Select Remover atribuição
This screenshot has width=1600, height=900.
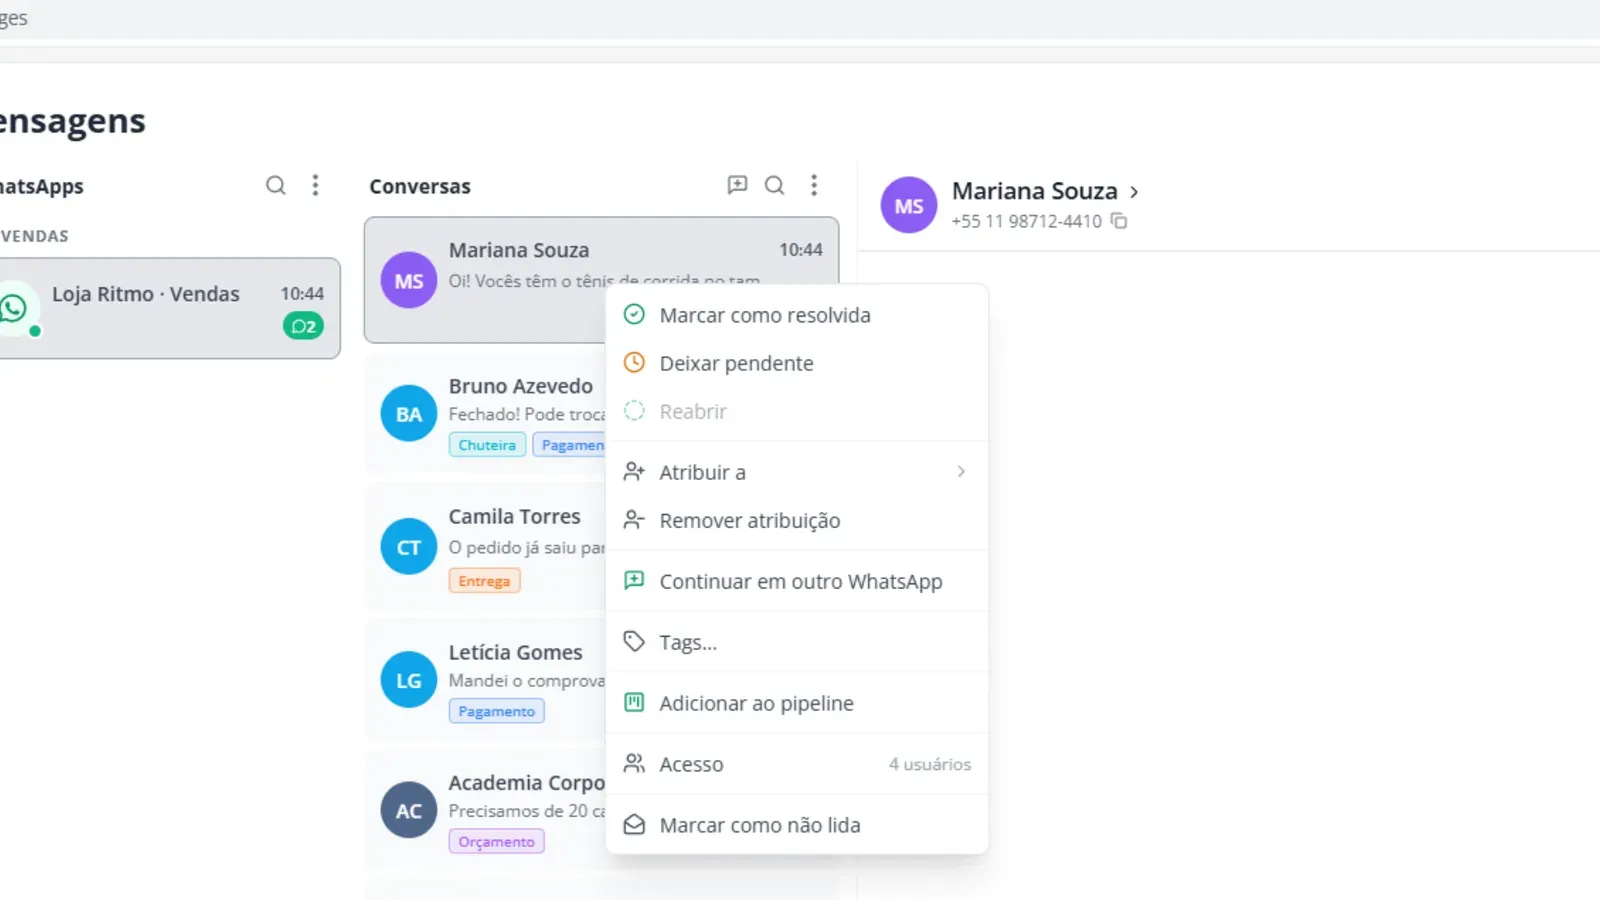(x=797, y=520)
